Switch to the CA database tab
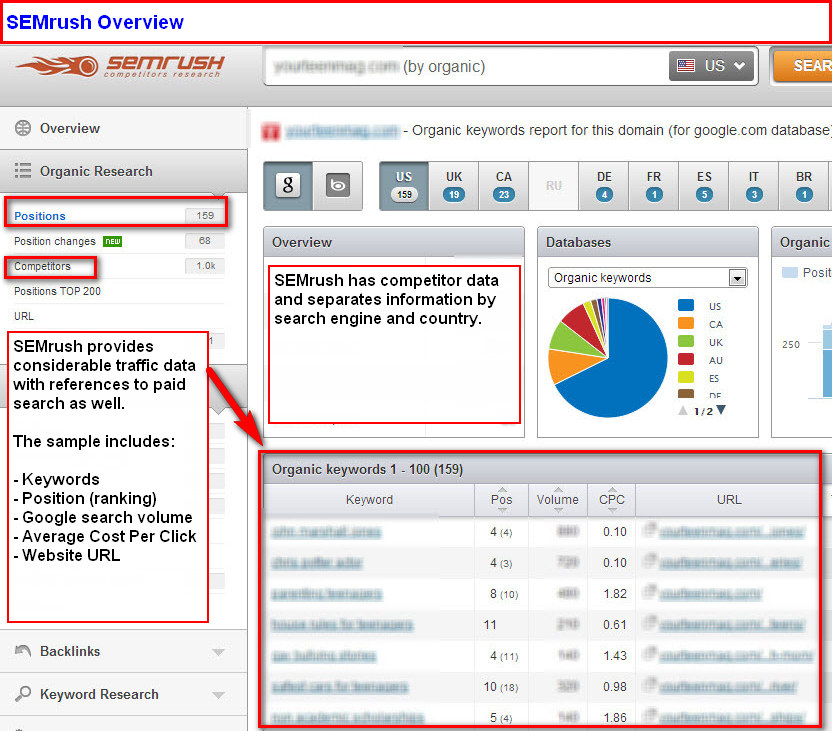Image resolution: width=832 pixels, height=731 pixels. tap(504, 186)
